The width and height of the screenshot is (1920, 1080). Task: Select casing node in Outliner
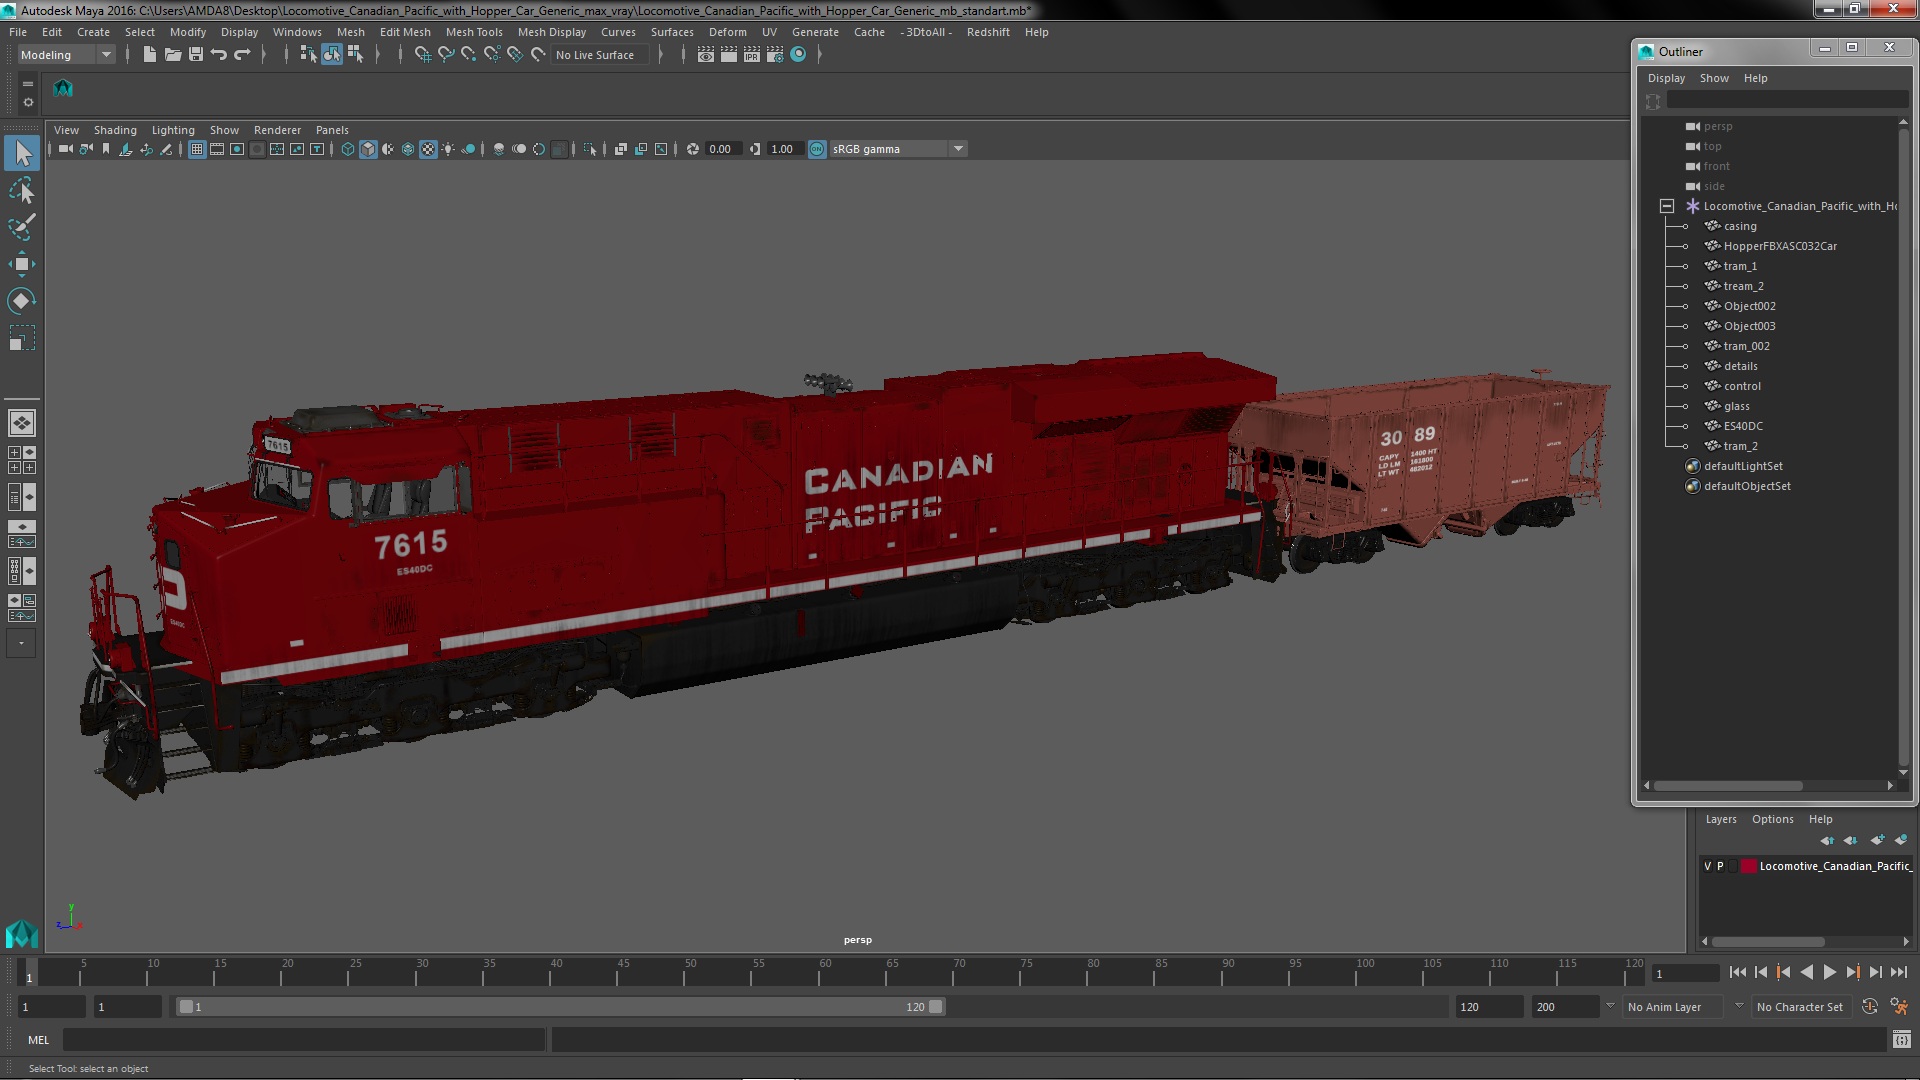click(1740, 226)
